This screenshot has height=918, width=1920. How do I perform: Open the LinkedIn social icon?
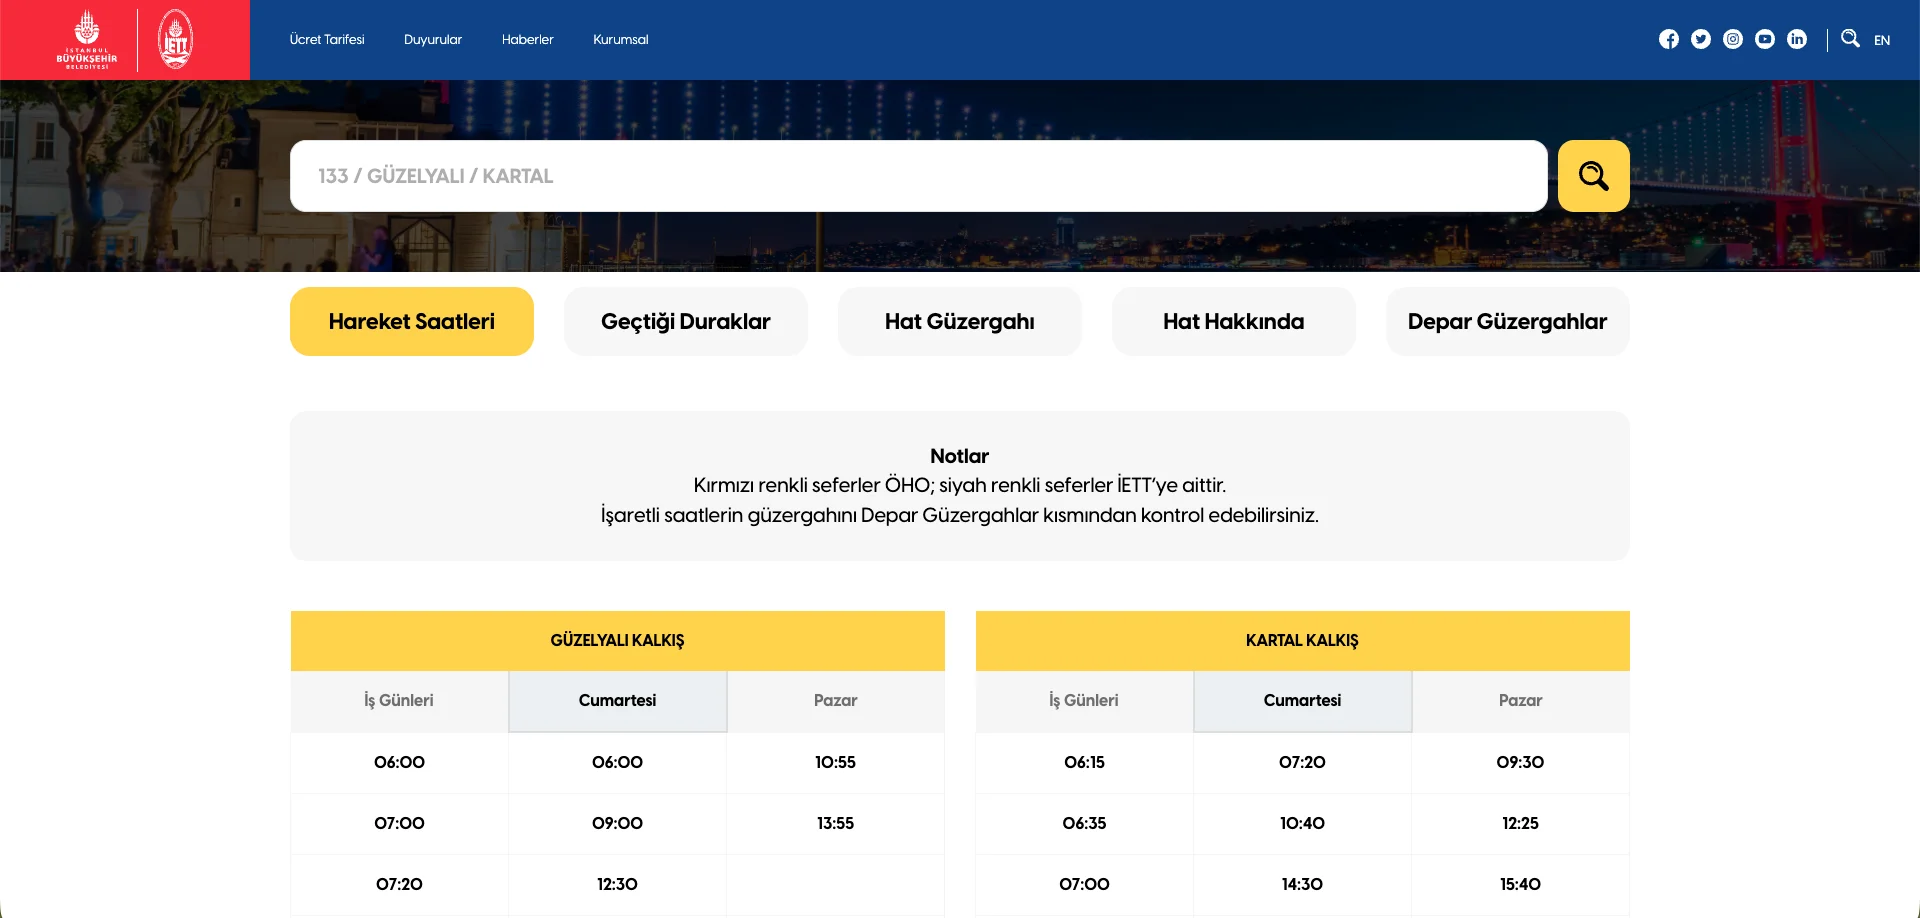click(x=1797, y=39)
